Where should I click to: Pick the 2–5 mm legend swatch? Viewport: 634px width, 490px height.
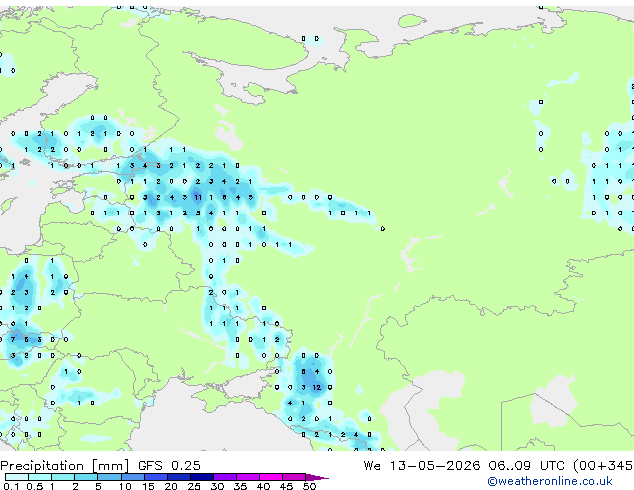click(x=86, y=477)
